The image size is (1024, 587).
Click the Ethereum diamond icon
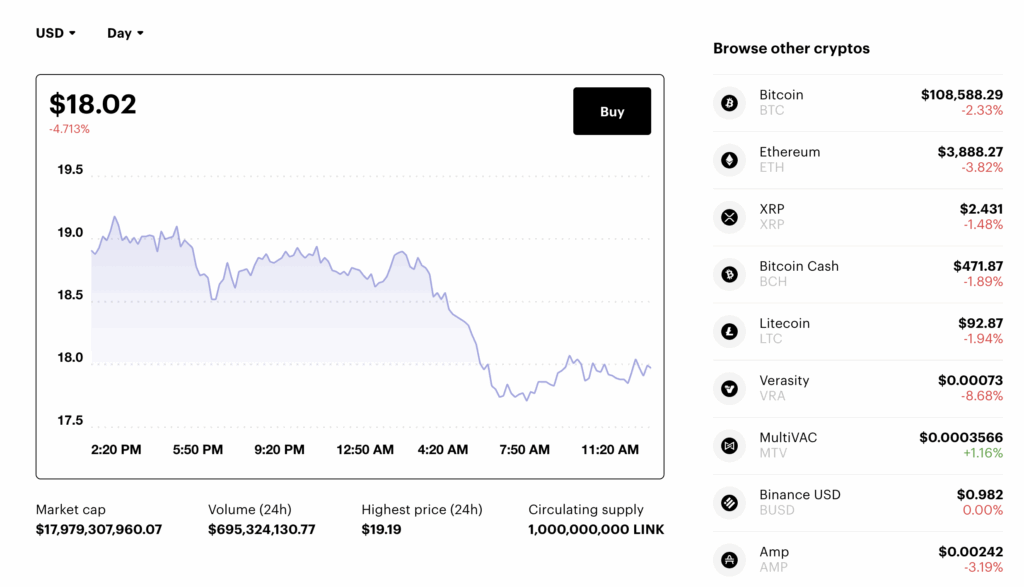pyautogui.click(x=729, y=160)
